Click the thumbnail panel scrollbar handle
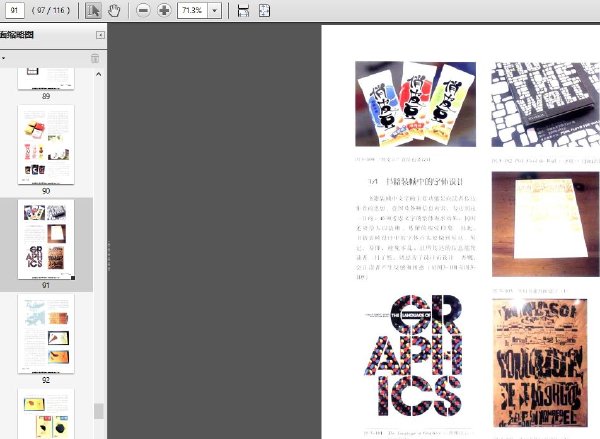Viewport: 600px width, 439px height. tap(99, 411)
